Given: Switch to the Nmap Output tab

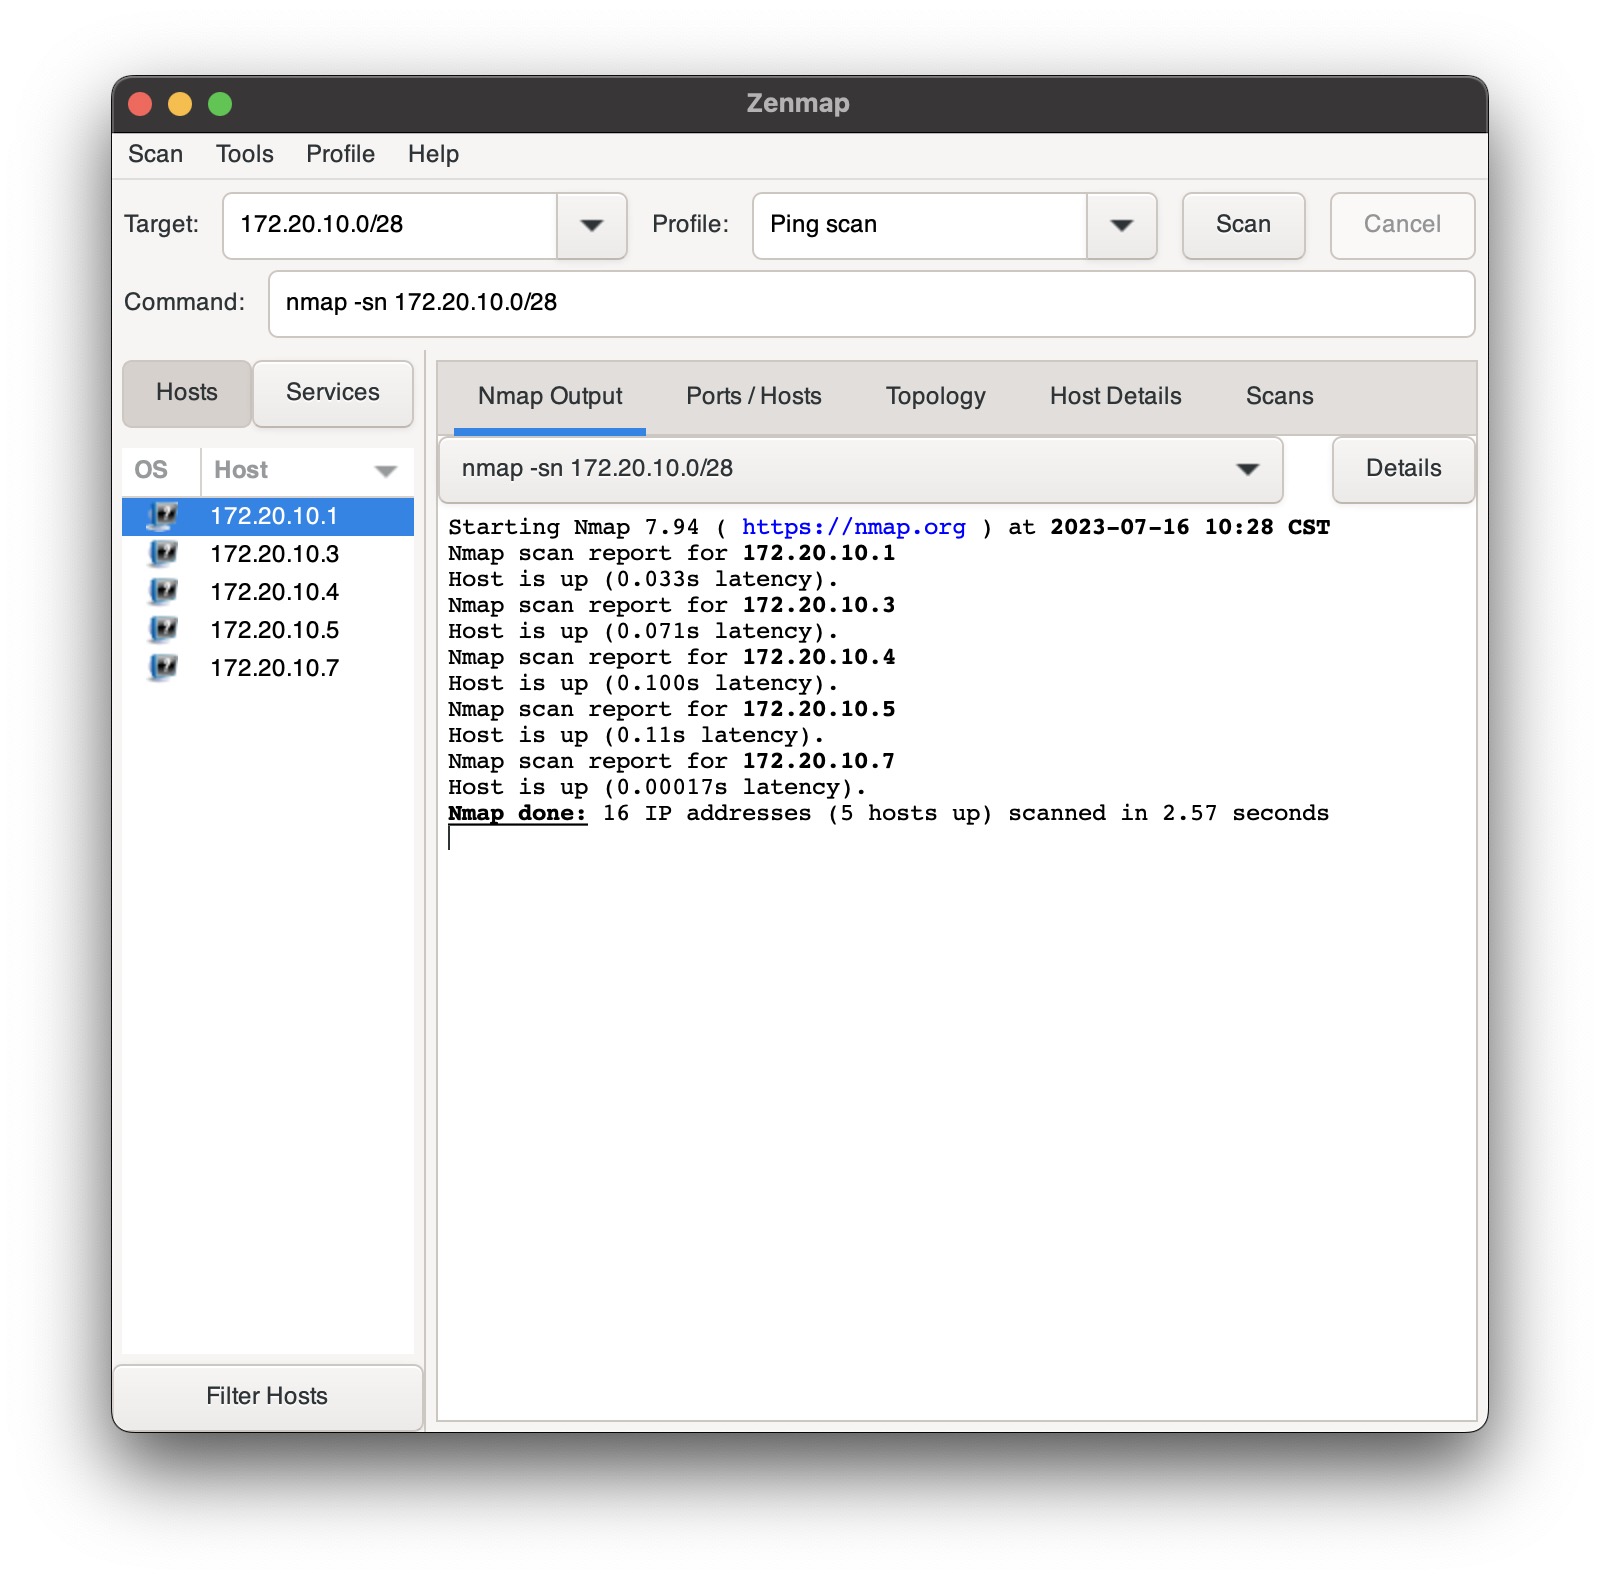Looking at the screenshot, I should 550,397.
